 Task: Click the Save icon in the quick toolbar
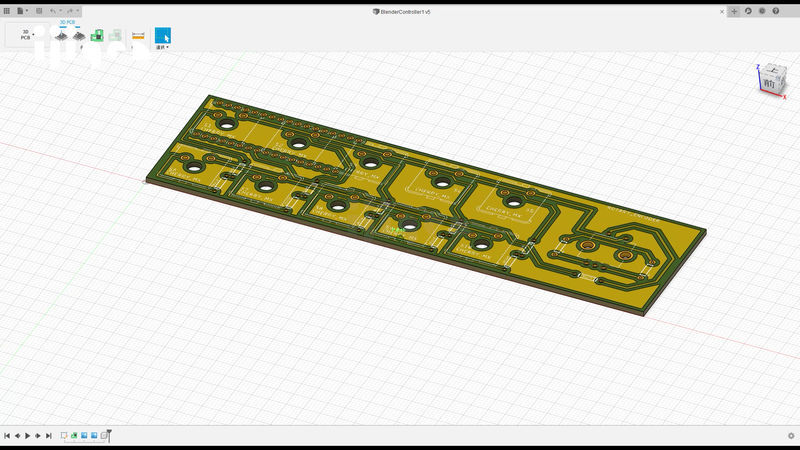click(x=39, y=11)
